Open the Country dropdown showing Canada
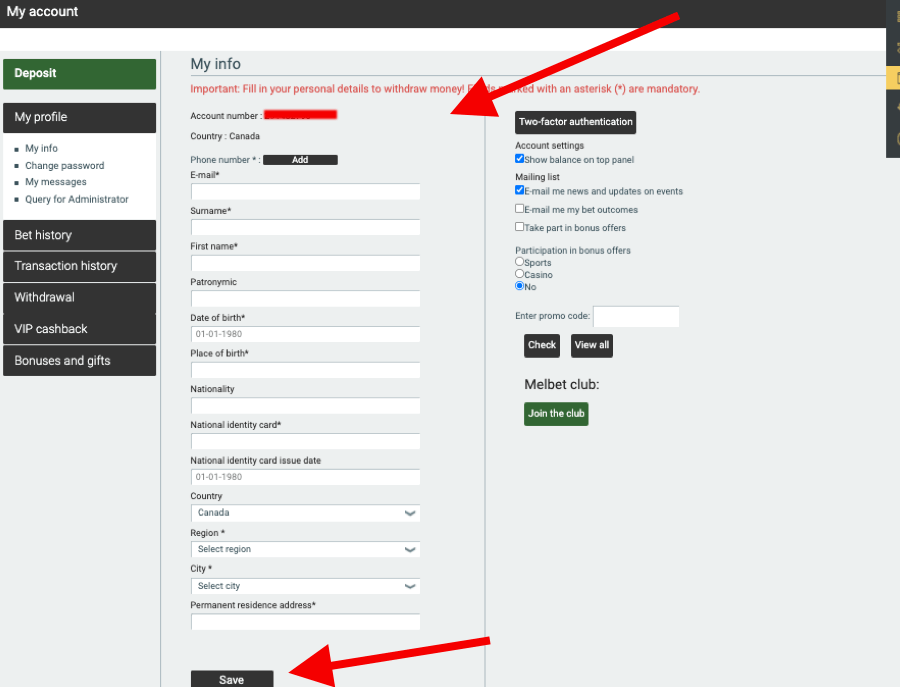 [305, 513]
